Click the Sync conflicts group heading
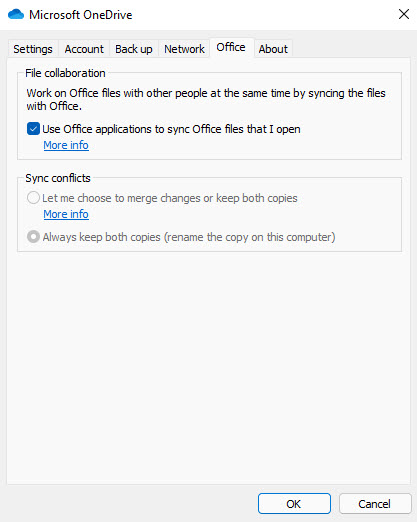The height and width of the screenshot is (522, 417). (58, 178)
